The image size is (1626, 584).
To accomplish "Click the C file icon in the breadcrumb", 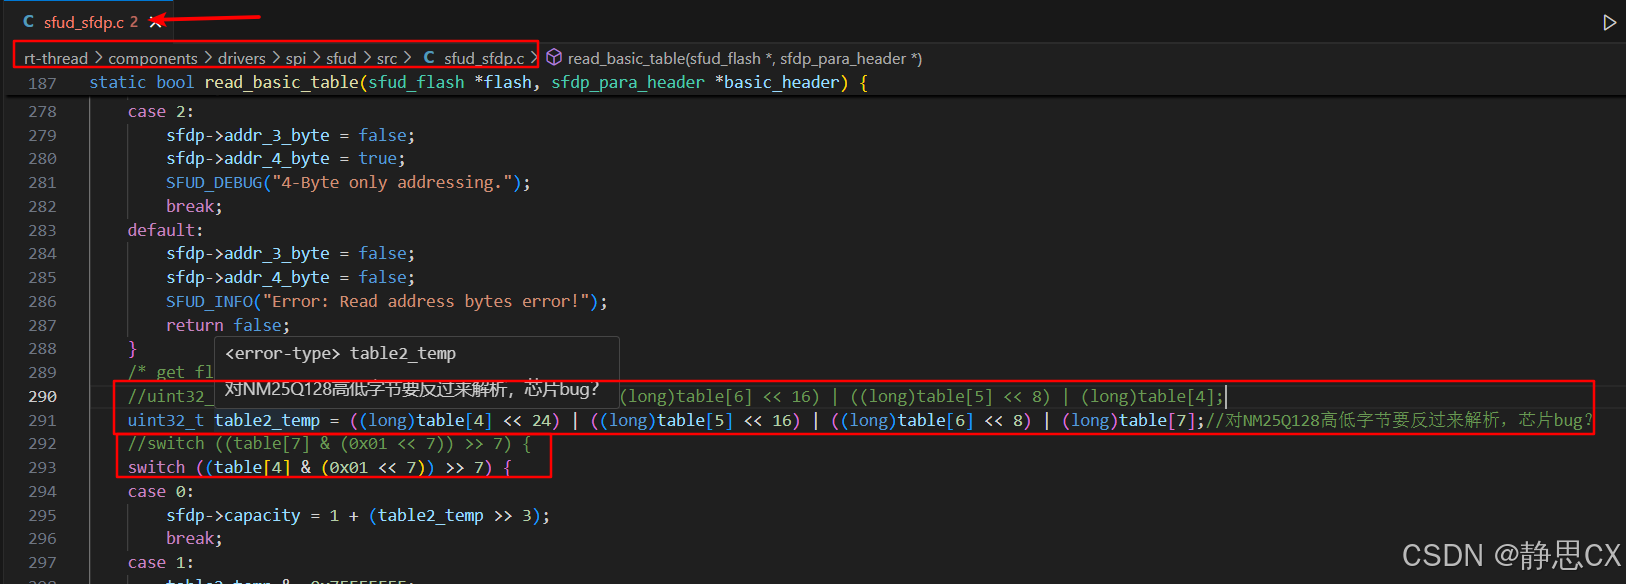I will point(429,58).
